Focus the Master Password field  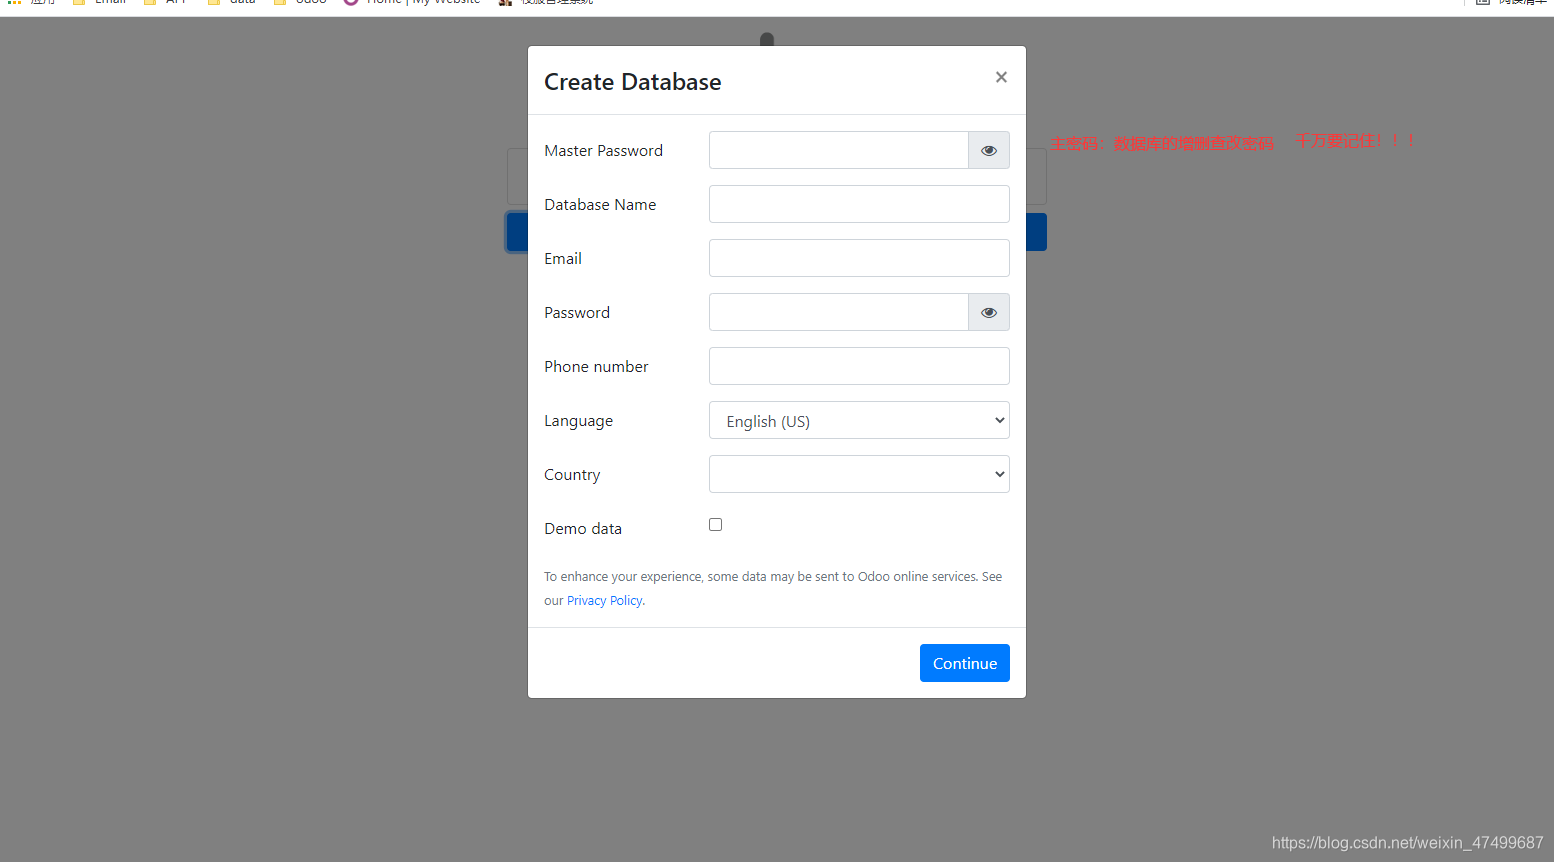[x=838, y=150]
